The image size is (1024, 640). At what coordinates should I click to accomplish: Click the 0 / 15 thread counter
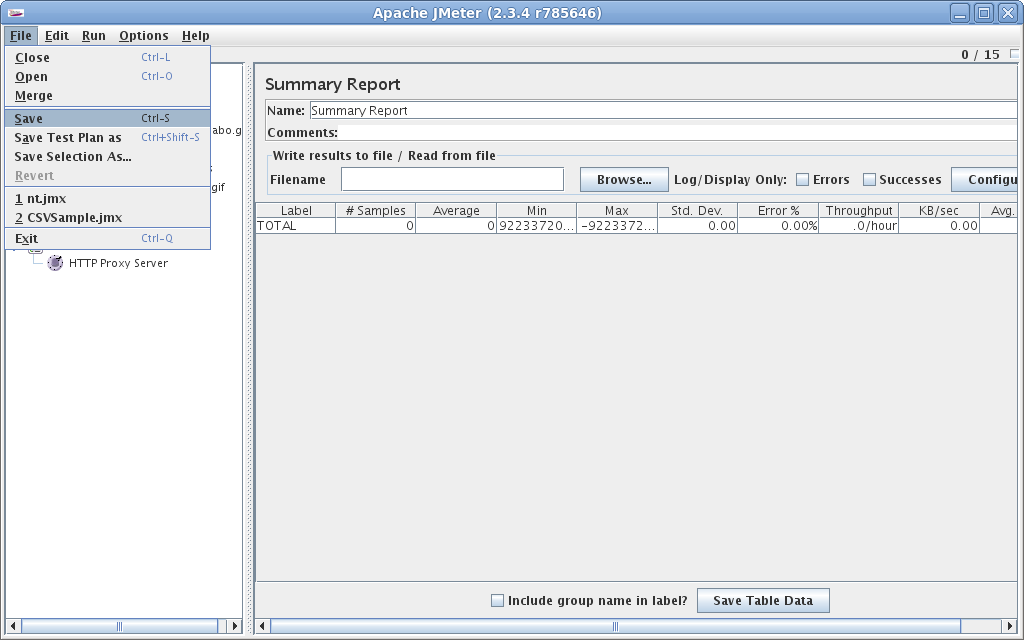[980, 55]
